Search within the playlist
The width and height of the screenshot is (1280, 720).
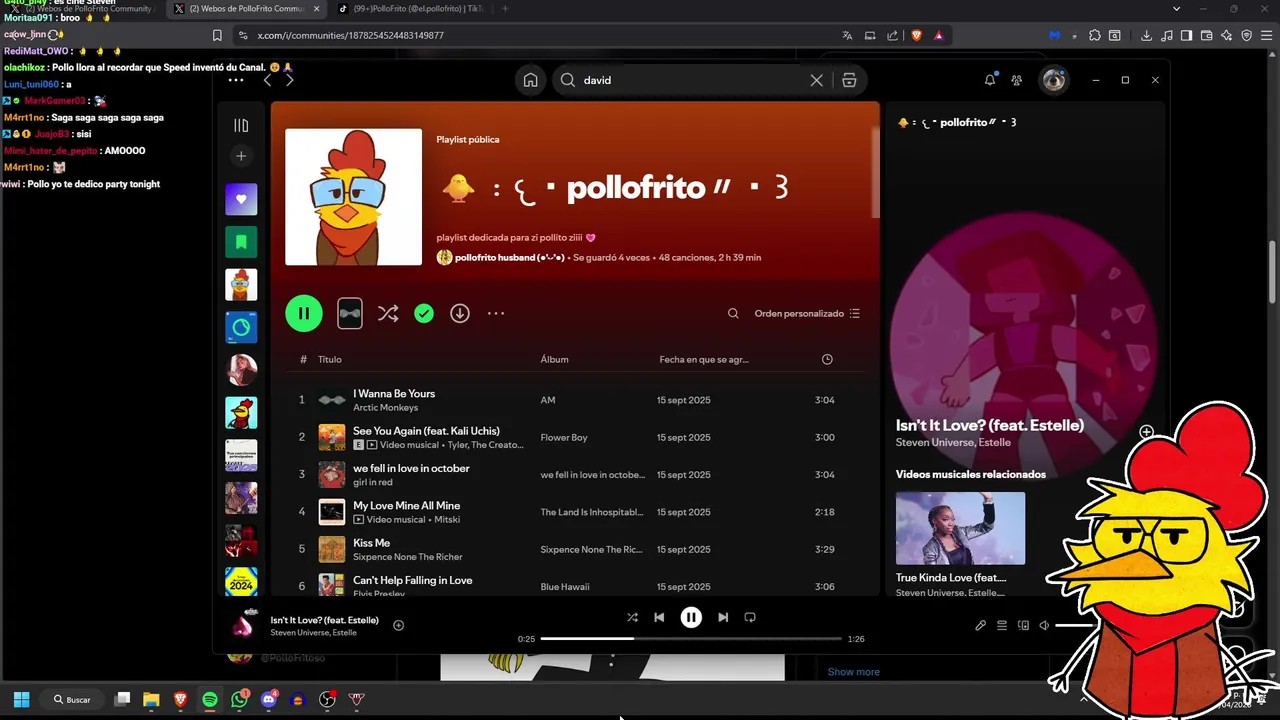(733, 313)
